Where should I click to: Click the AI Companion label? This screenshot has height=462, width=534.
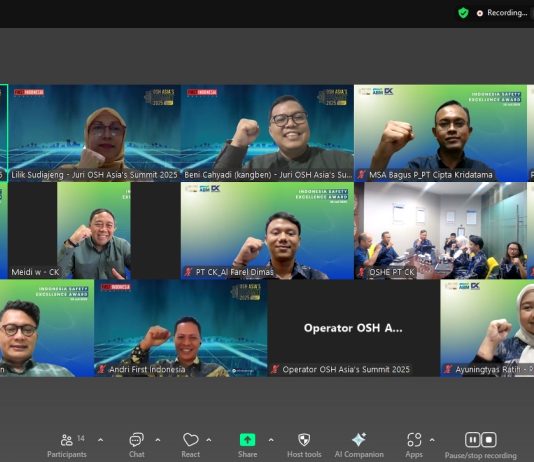point(359,455)
